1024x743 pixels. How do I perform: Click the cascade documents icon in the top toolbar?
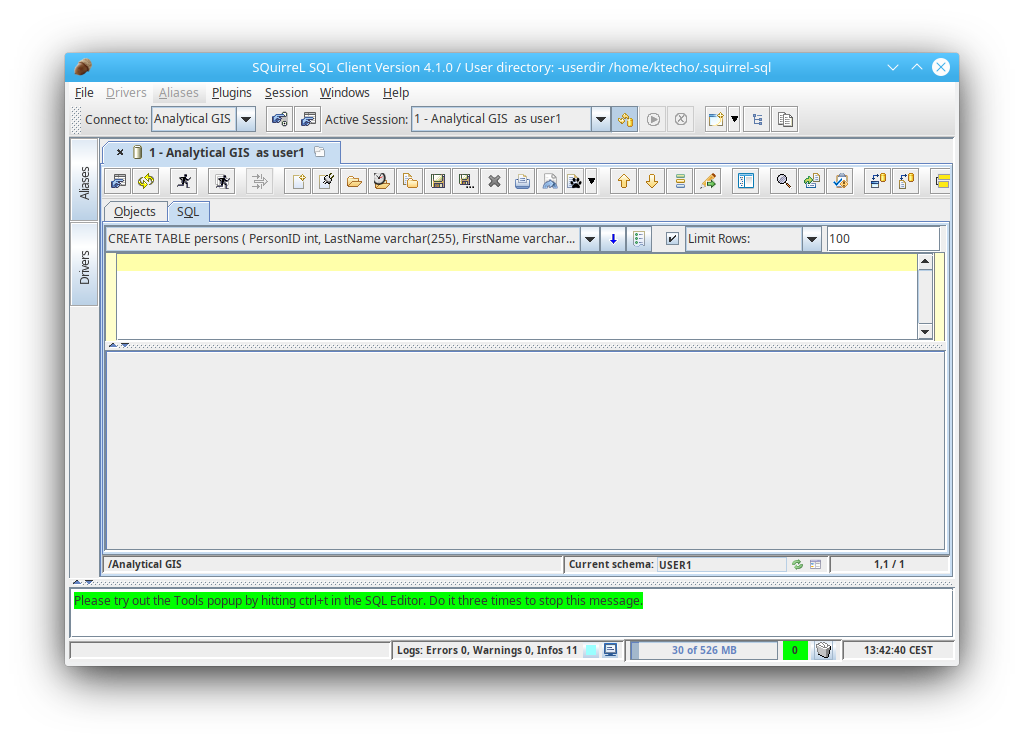click(x=785, y=119)
